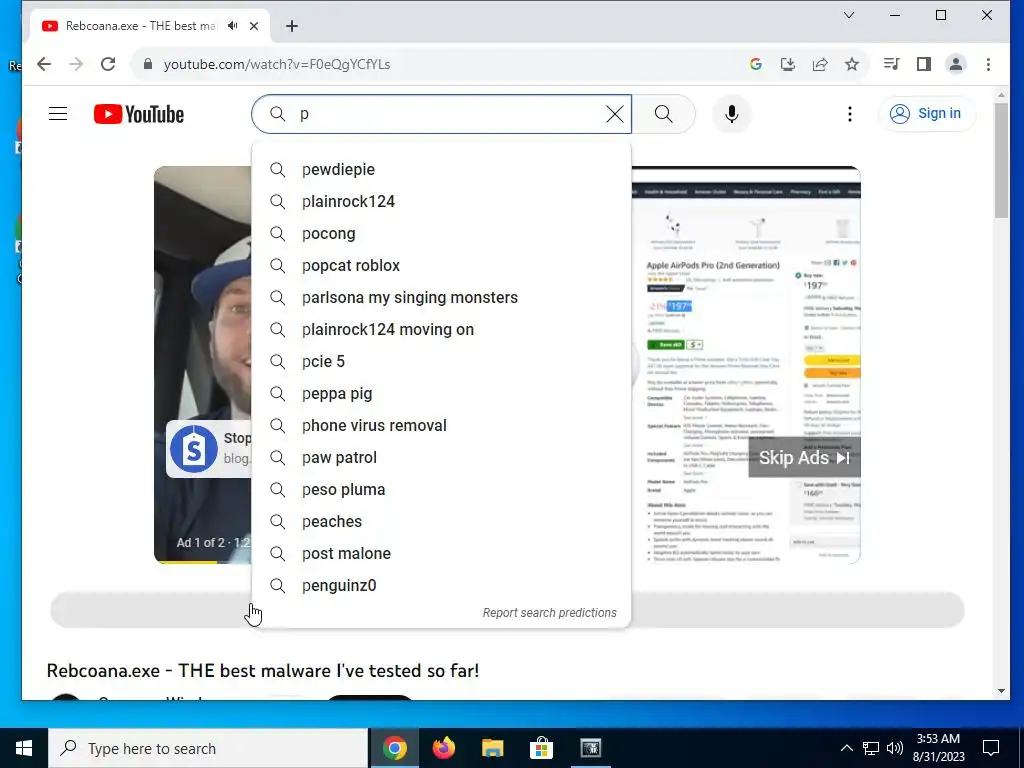Open Chrome from the taskbar
The width and height of the screenshot is (1024, 768).
(394, 748)
